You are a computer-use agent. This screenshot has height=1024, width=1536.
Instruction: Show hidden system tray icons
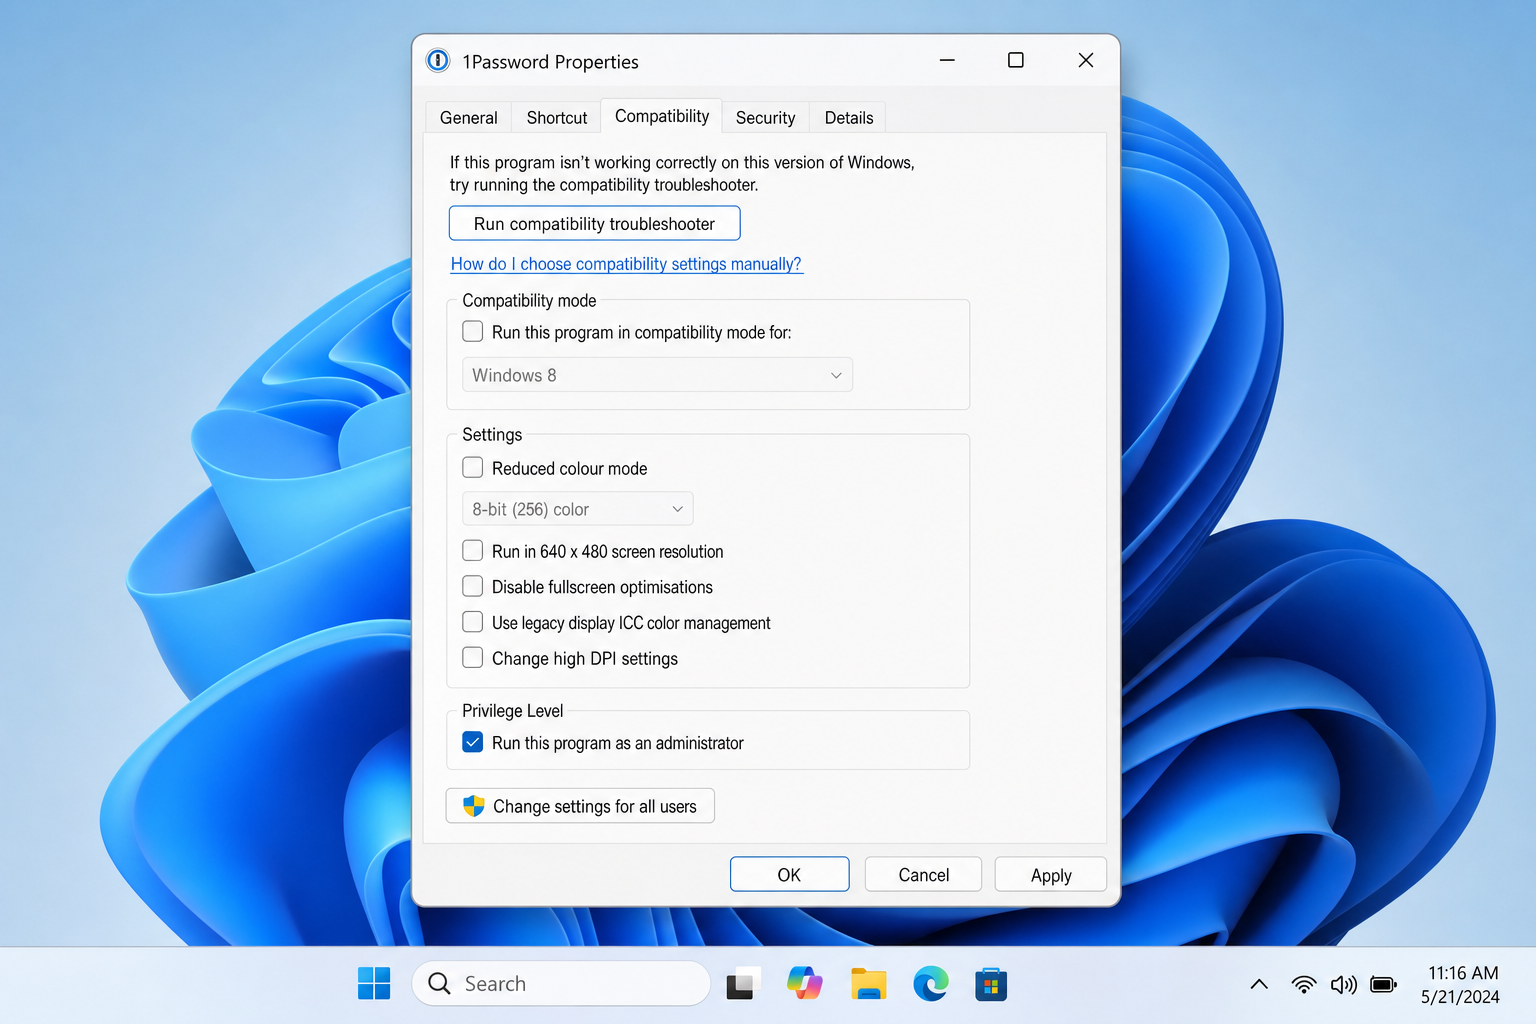point(1259,985)
